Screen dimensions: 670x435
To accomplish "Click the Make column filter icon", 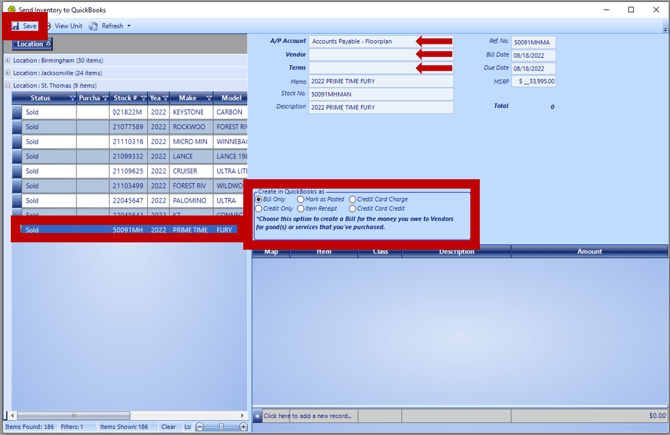I will point(209,98).
